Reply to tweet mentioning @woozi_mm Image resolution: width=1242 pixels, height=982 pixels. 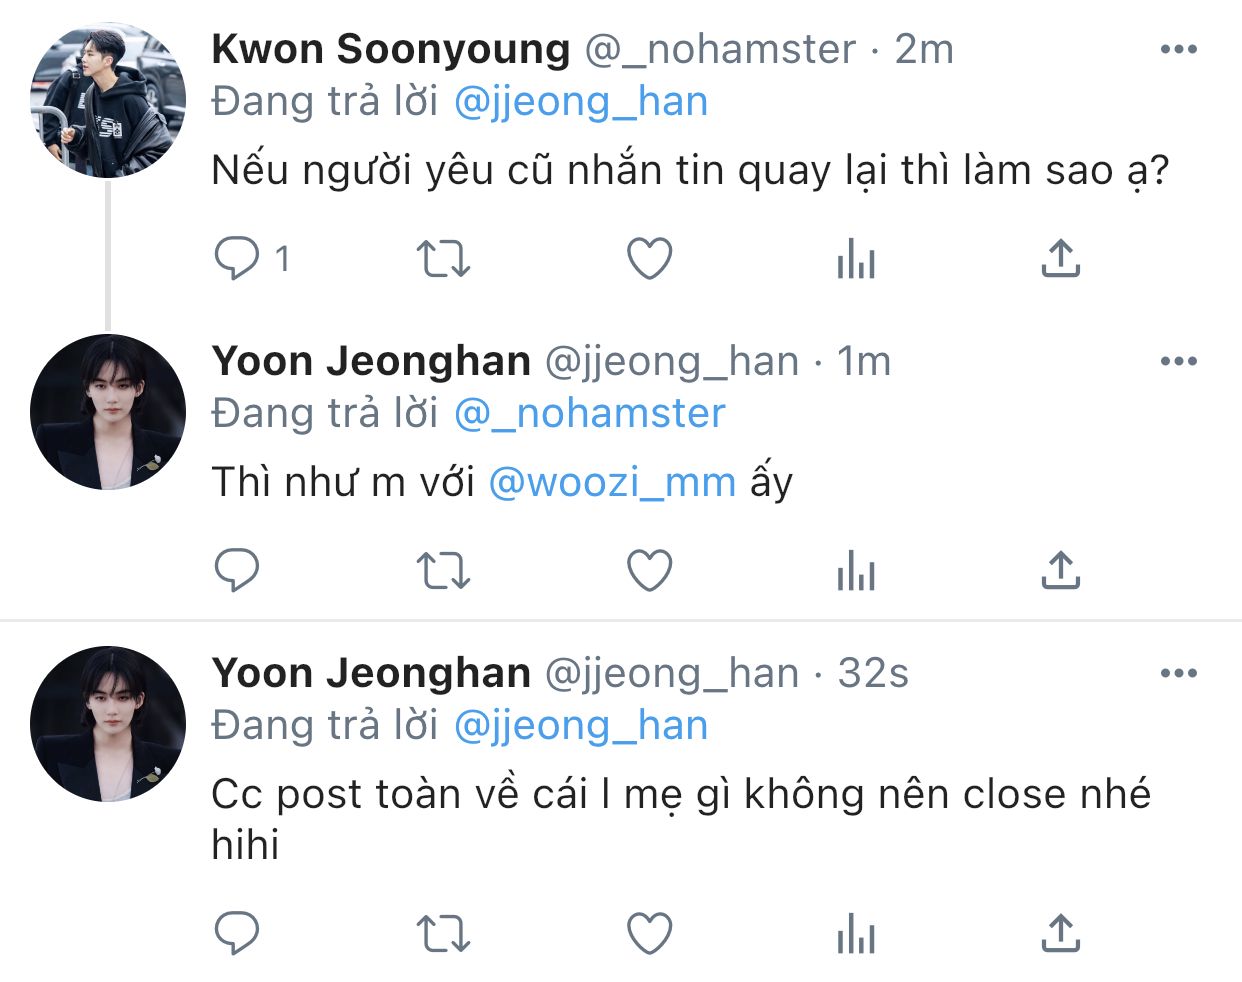pyautogui.click(x=237, y=571)
